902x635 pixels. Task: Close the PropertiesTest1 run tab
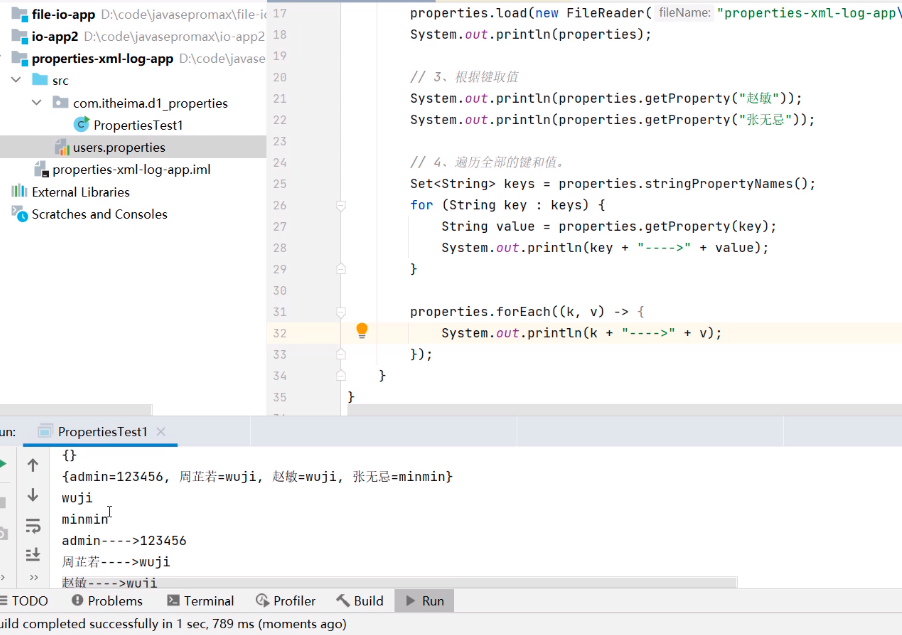click(x=161, y=431)
